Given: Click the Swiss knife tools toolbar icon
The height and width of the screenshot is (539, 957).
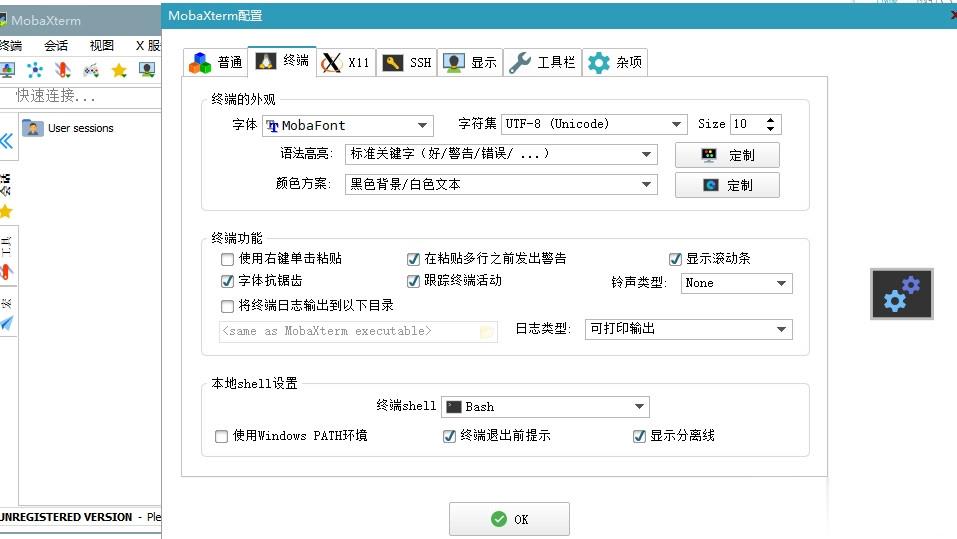Looking at the screenshot, I should [x=62, y=70].
